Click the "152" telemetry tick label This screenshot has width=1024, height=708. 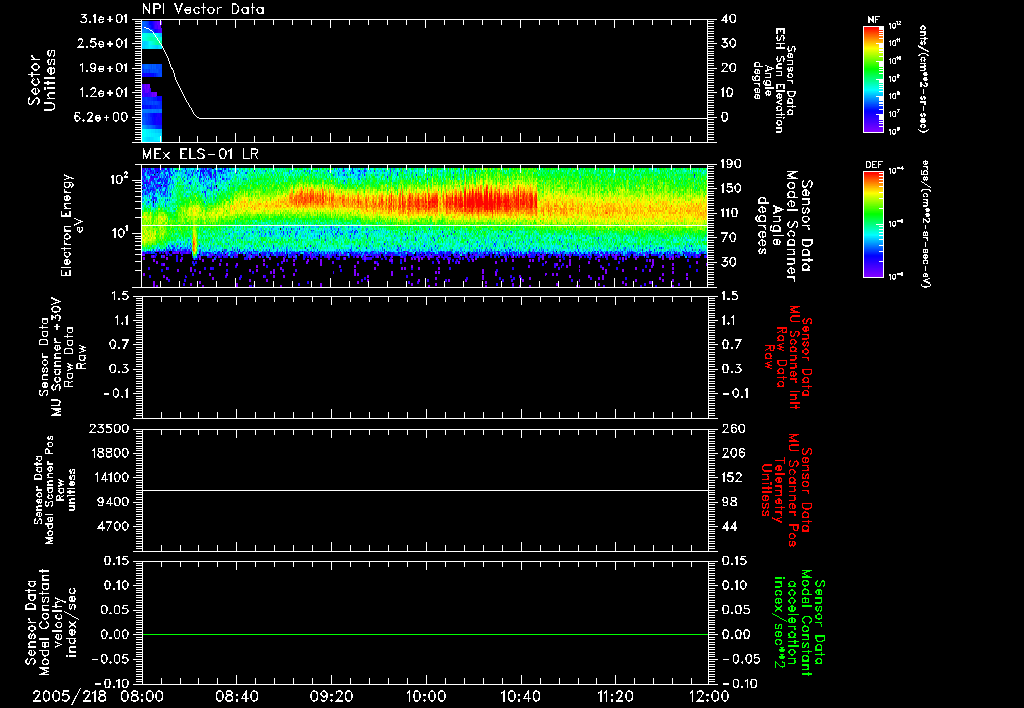pyautogui.click(x=731, y=477)
